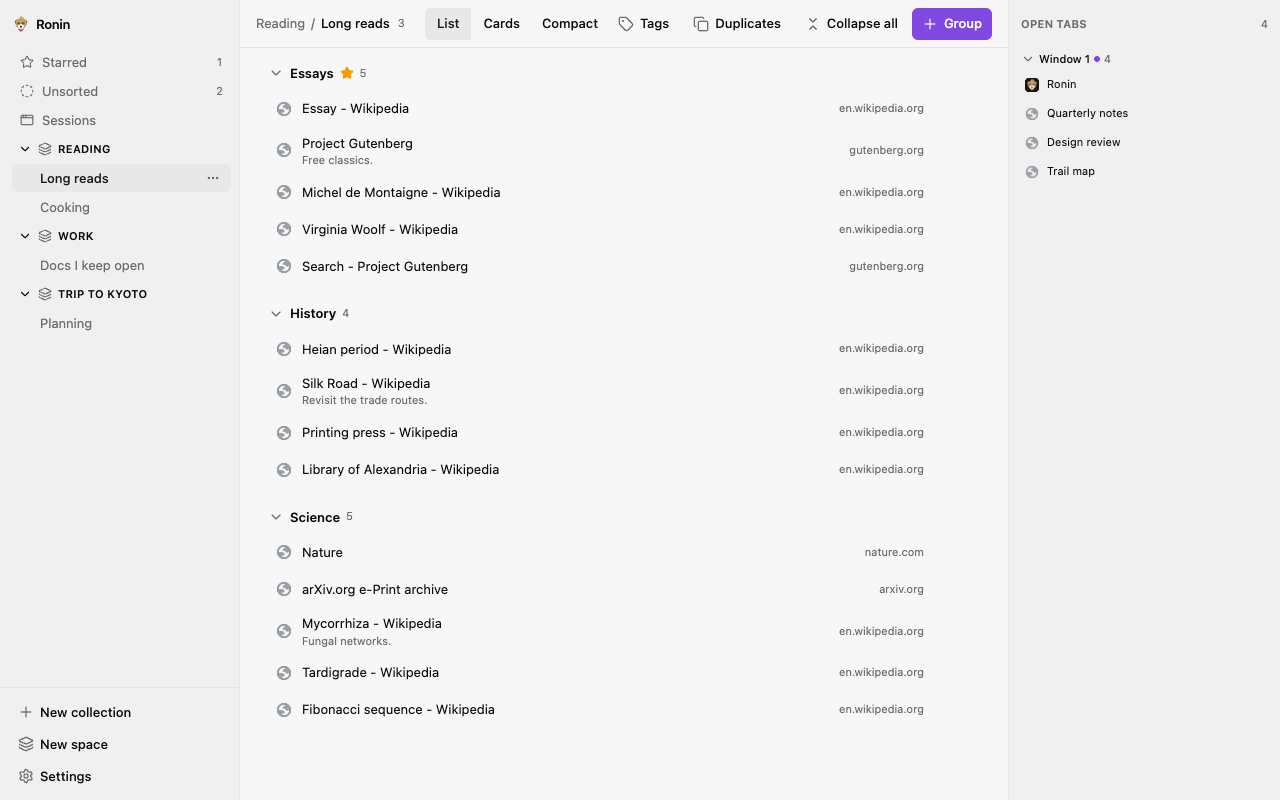Click the globe icon for Trail map tab

tap(1032, 172)
